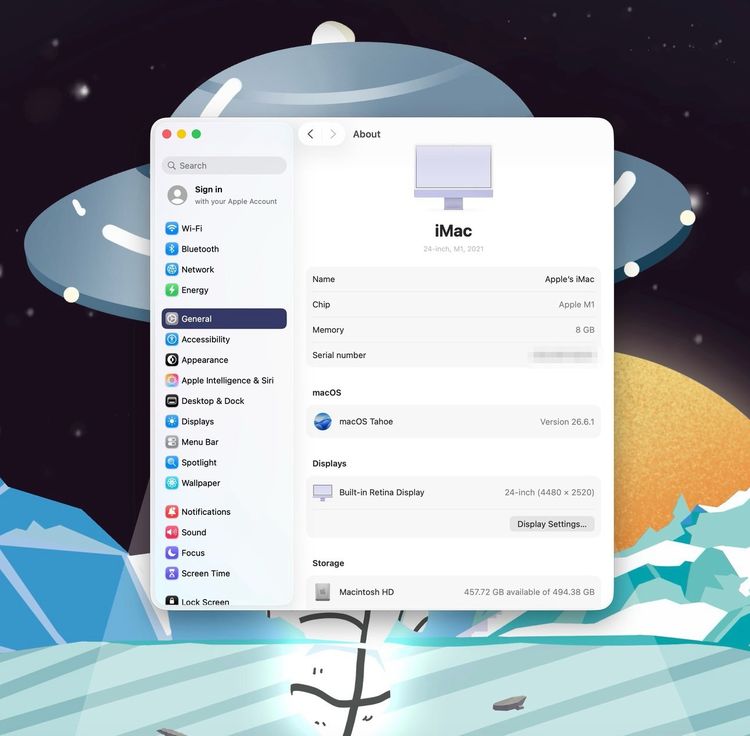Open Accessibility icon in sidebar
The image size is (750, 736).
click(x=172, y=339)
